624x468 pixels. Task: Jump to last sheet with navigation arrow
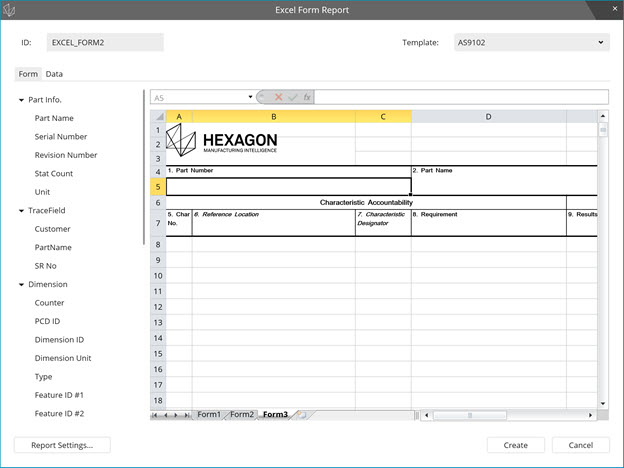pyautogui.click(x=187, y=415)
